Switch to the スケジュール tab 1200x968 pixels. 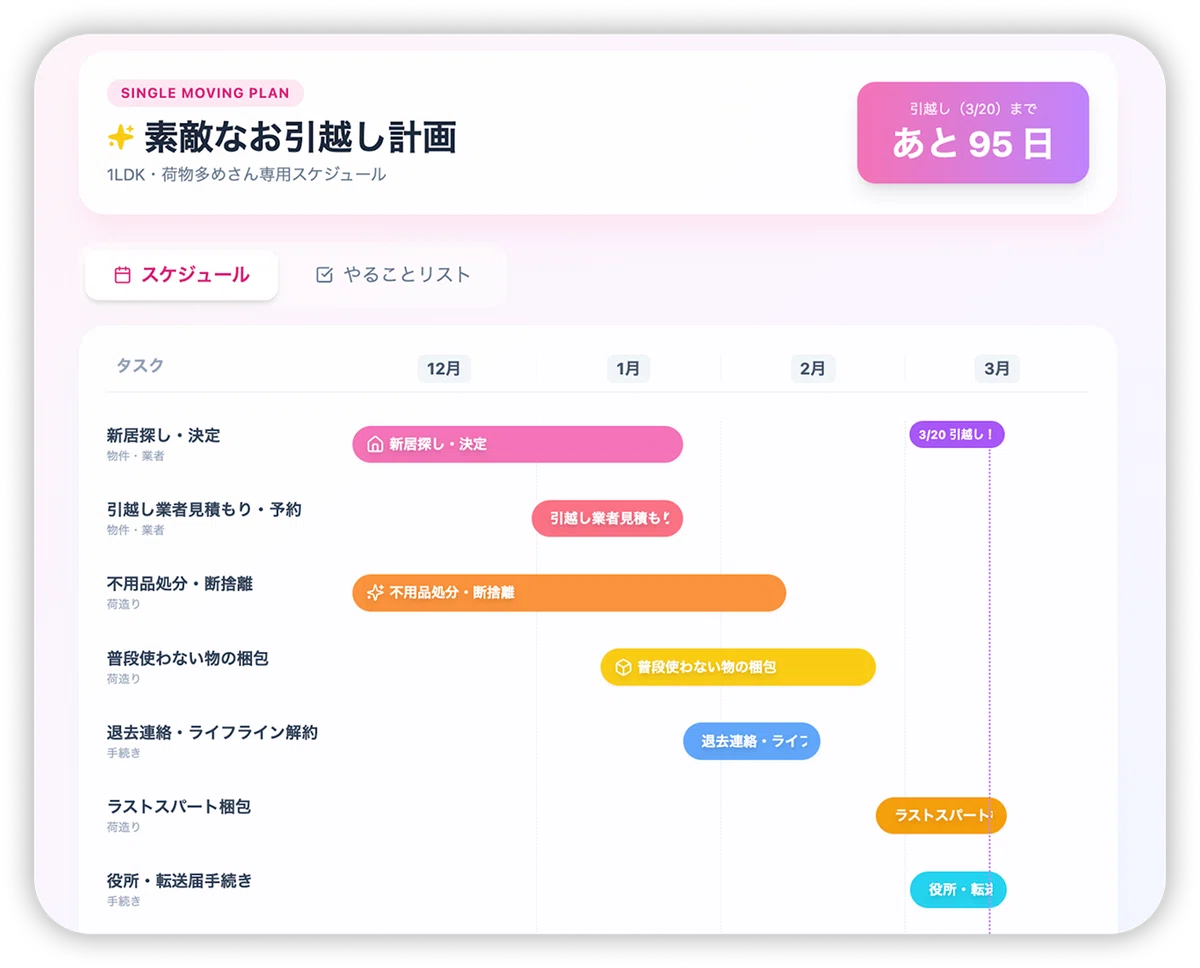click(182, 275)
